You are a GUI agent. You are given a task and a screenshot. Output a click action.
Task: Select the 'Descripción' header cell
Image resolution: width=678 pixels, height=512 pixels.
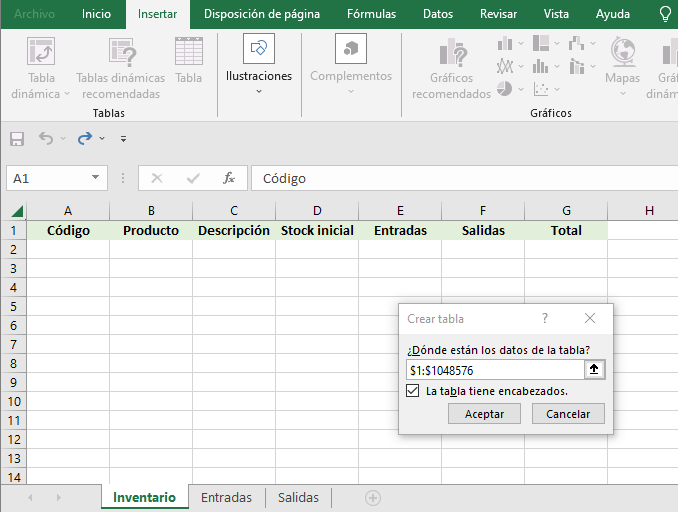[x=234, y=230]
